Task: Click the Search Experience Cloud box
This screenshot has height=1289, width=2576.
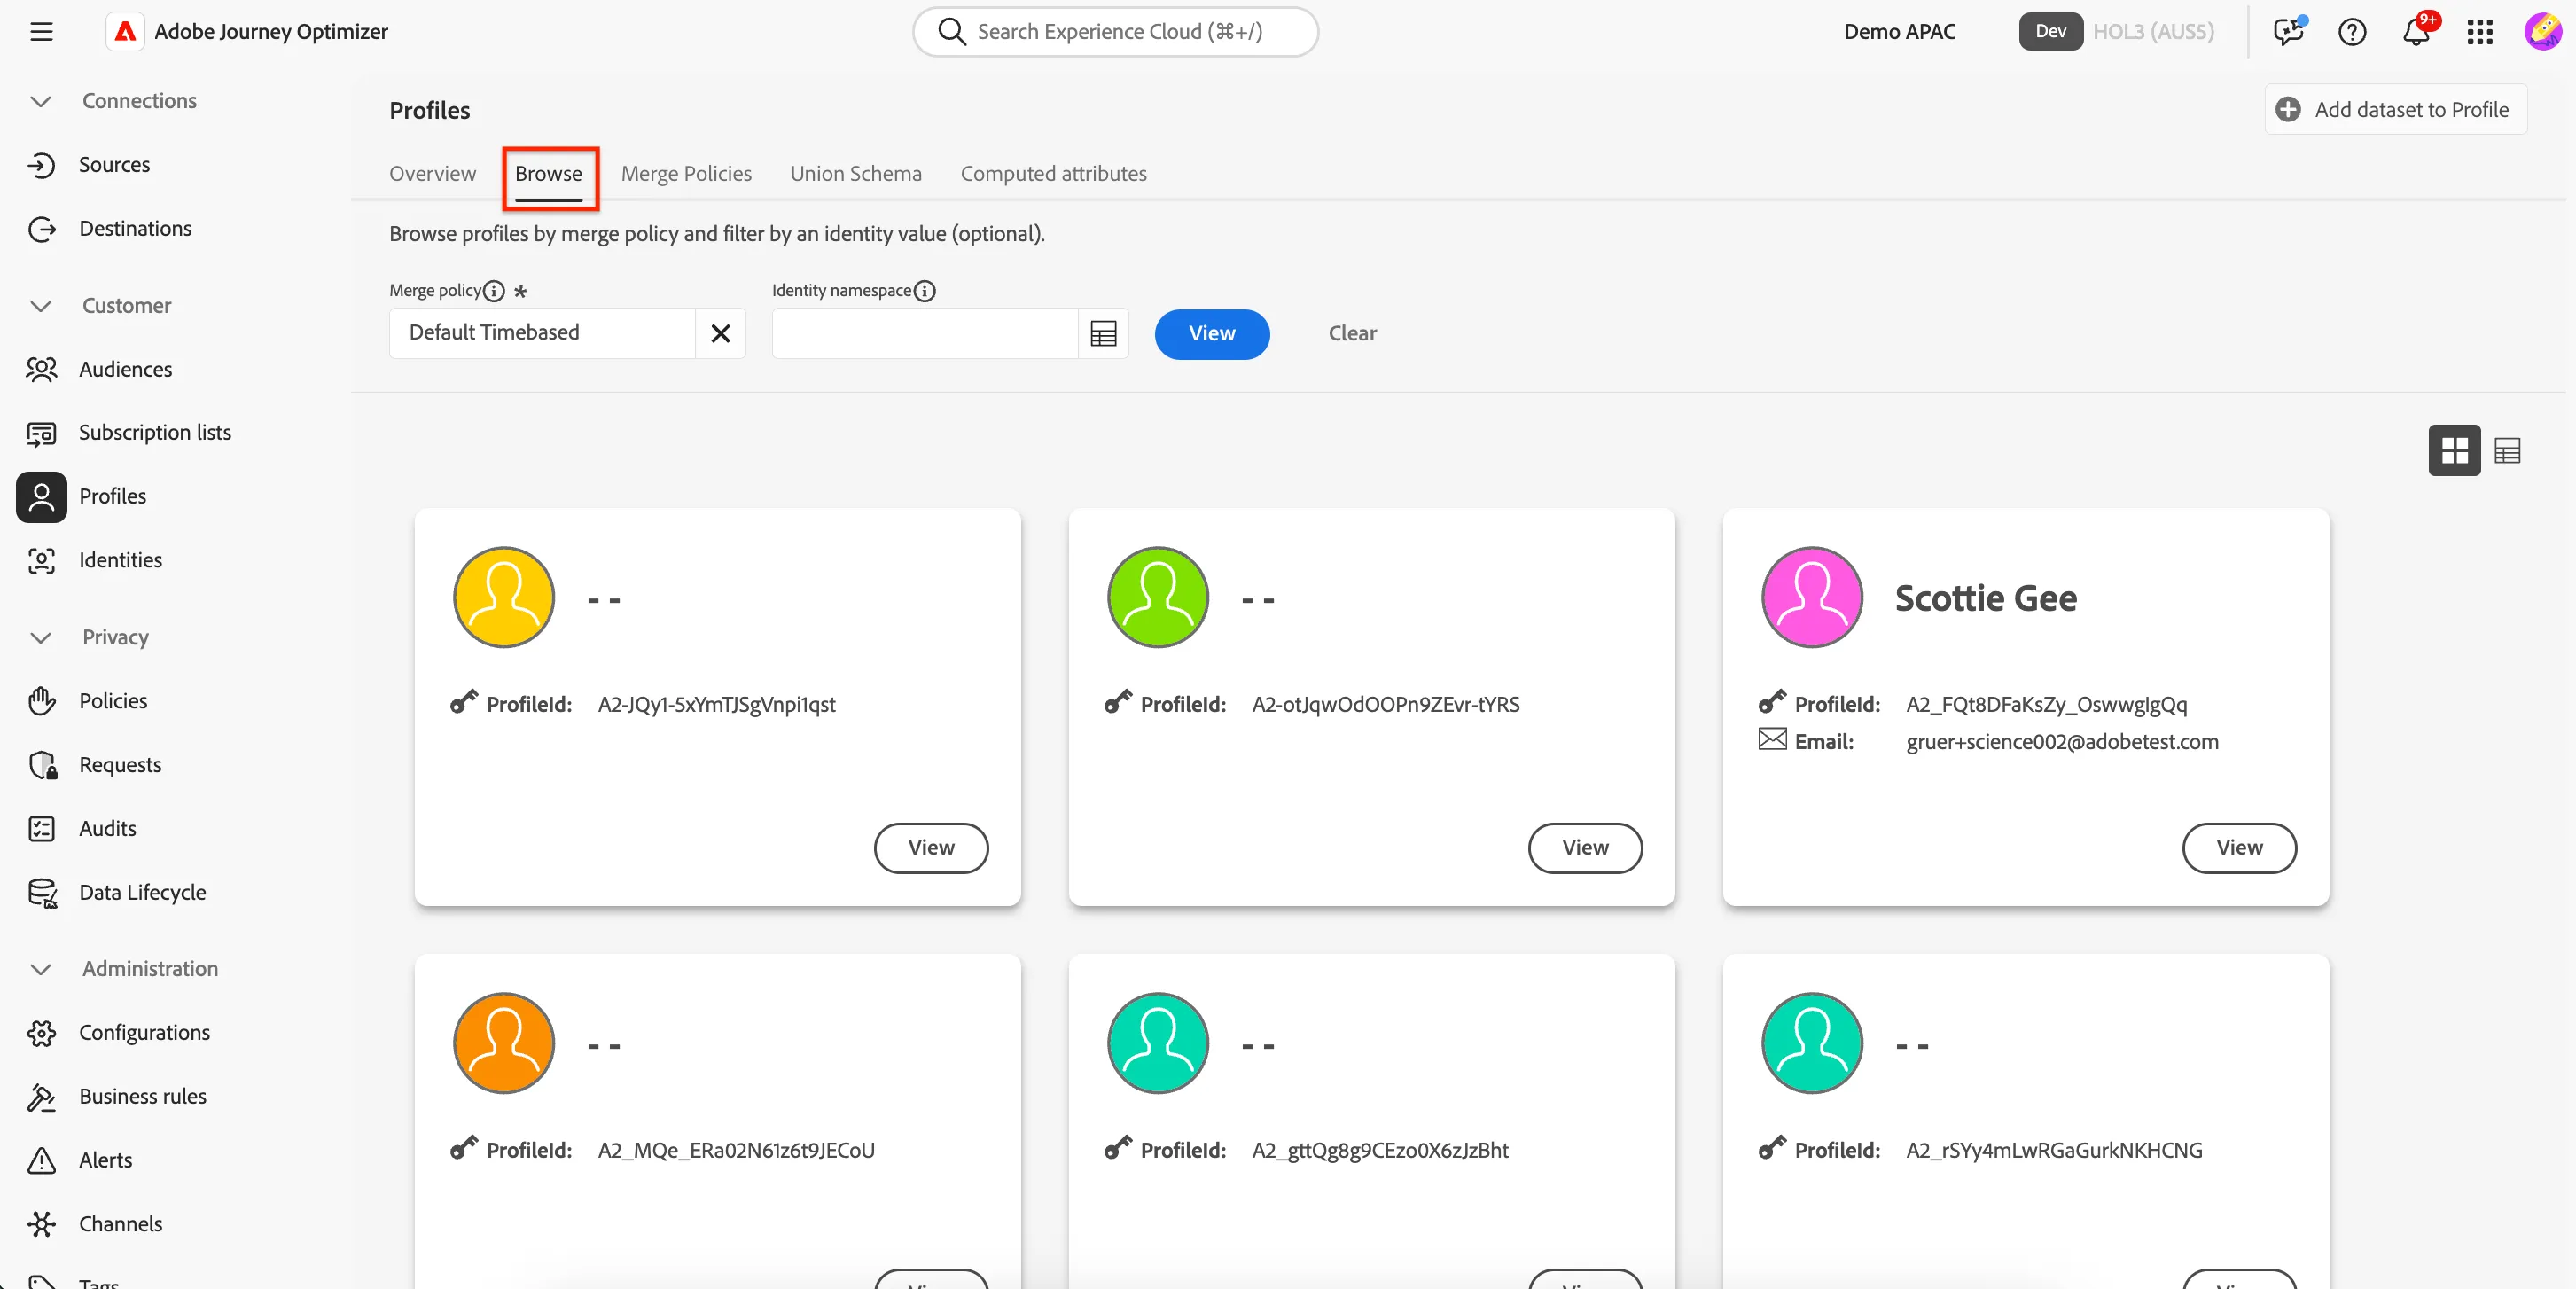Action: pos(1115,31)
